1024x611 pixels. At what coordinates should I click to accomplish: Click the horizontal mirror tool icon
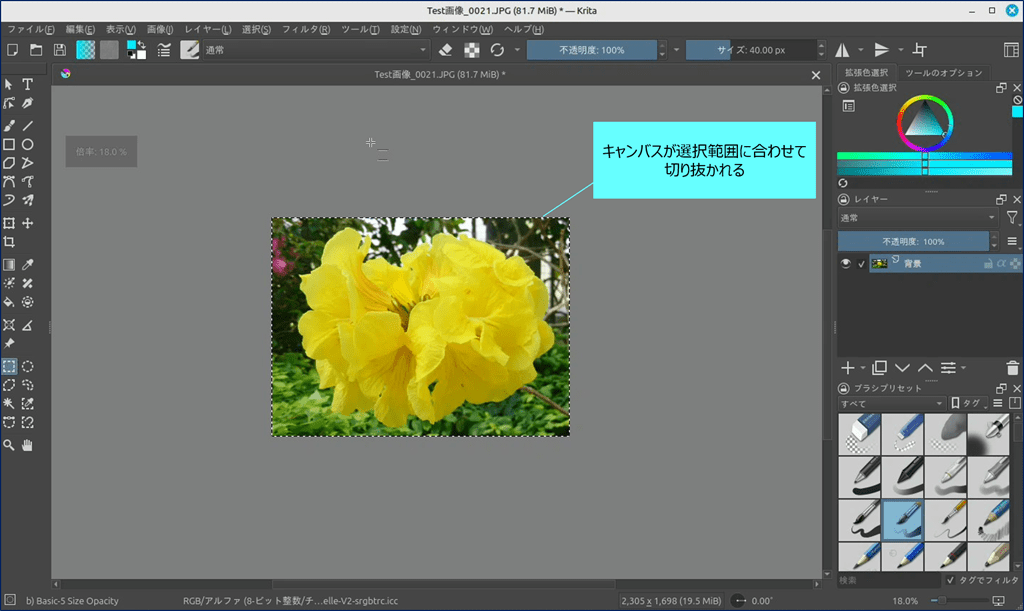pos(842,50)
